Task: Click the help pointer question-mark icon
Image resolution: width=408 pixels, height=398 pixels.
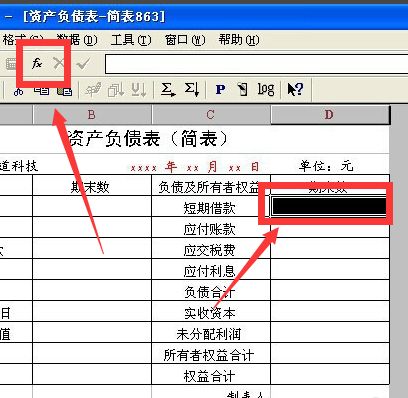Action: (x=295, y=89)
